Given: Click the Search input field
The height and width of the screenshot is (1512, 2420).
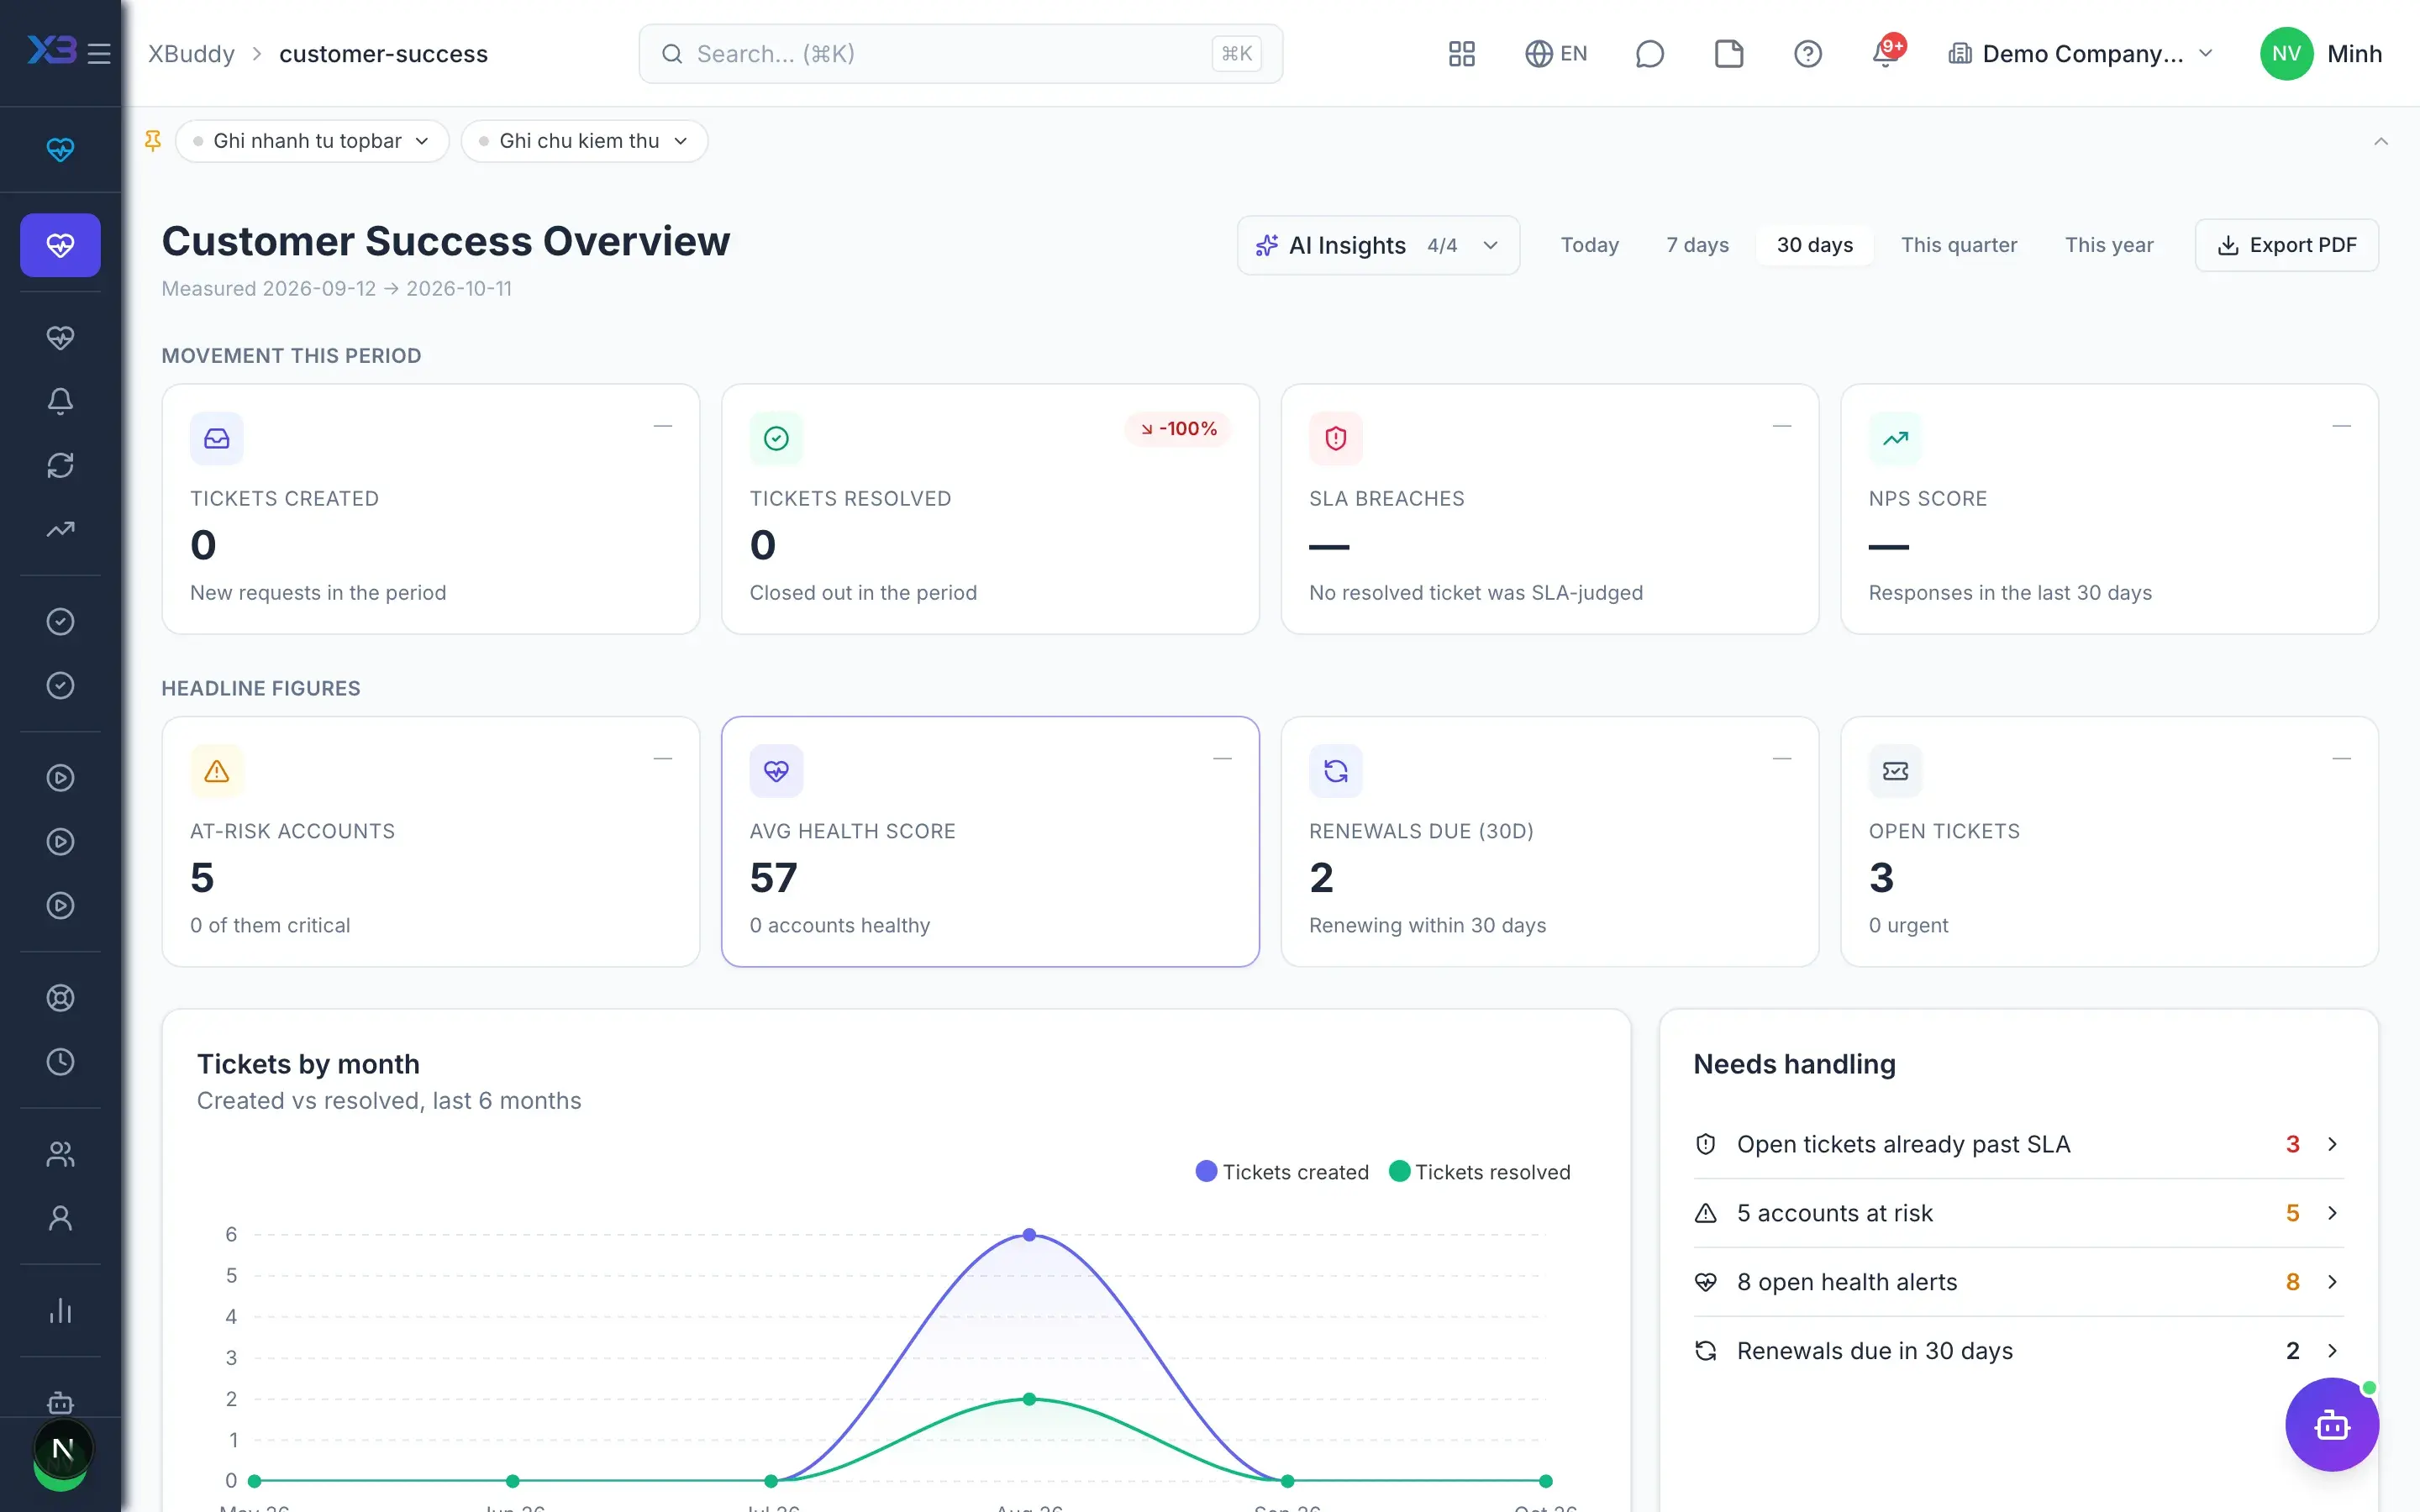Looking at the screenshot, I should [960, 54].
